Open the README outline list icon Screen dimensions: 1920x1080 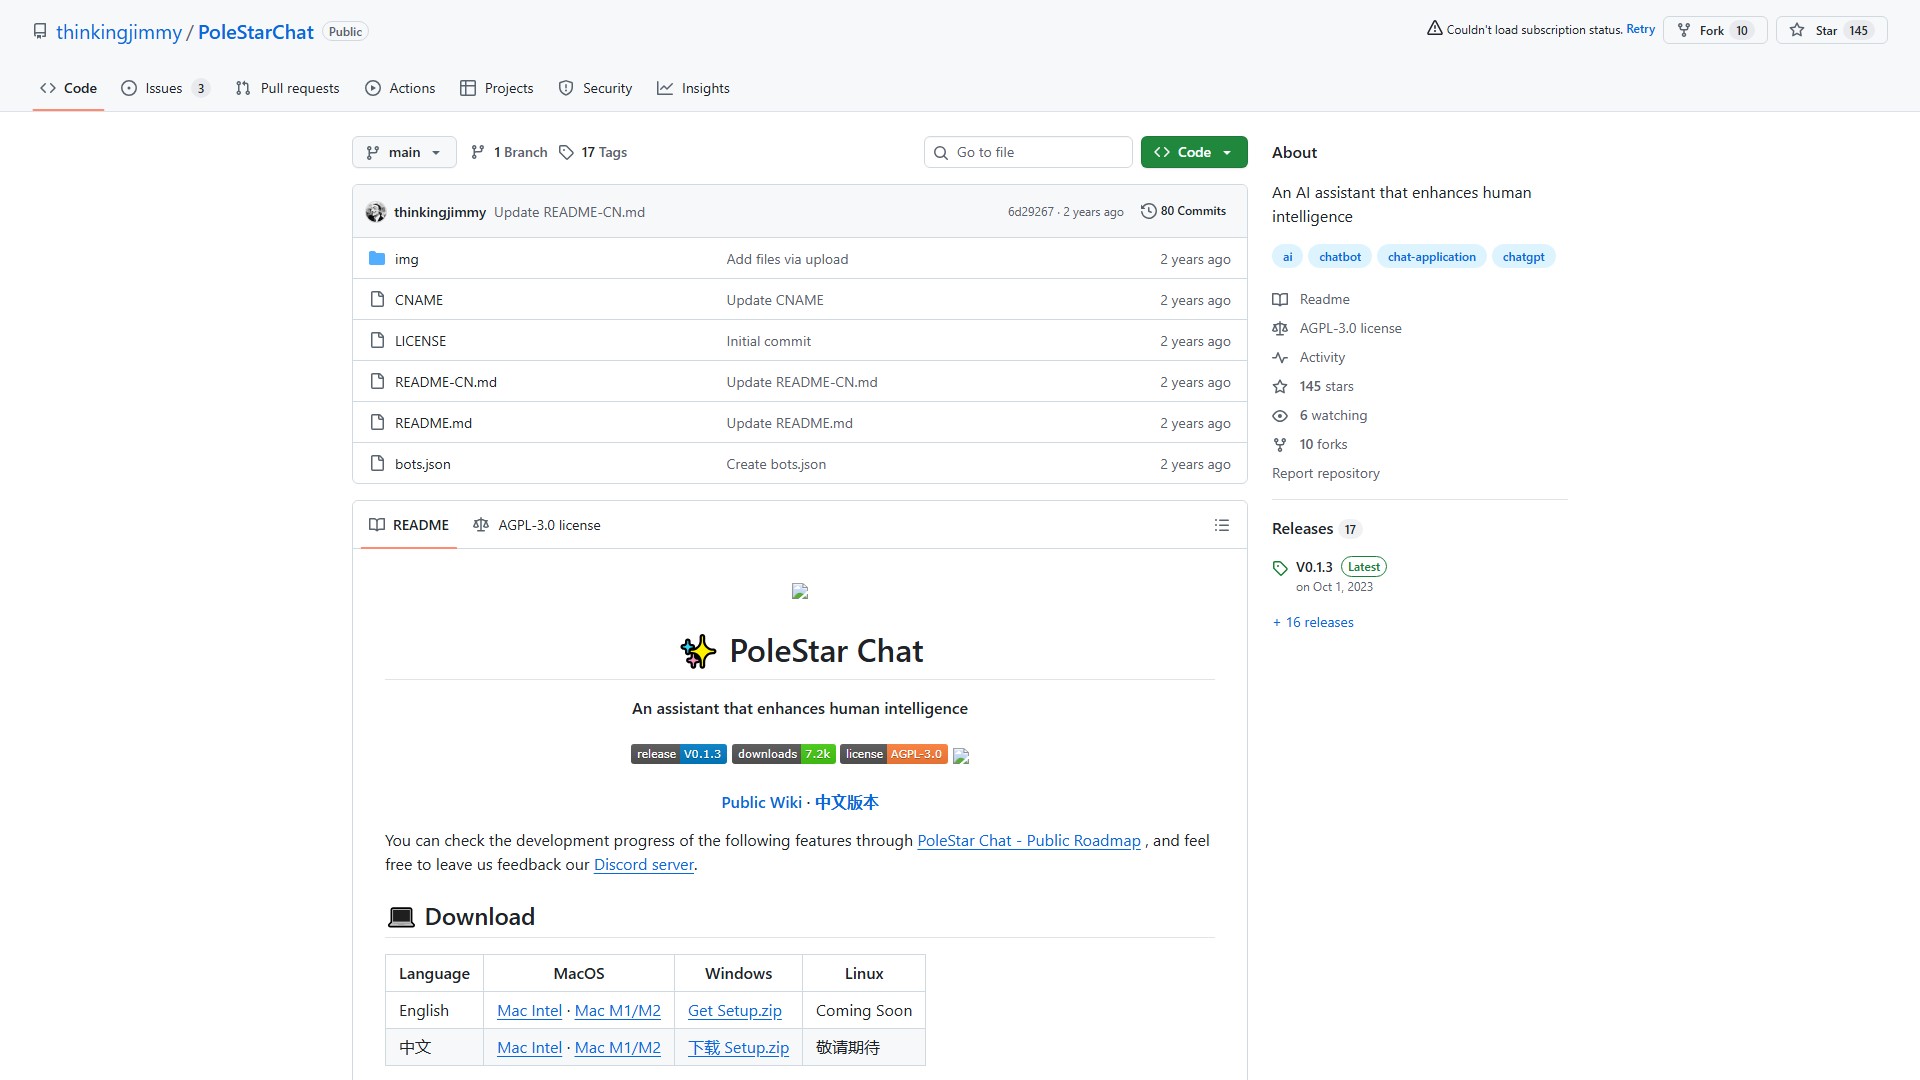[x=1221, y=525]
